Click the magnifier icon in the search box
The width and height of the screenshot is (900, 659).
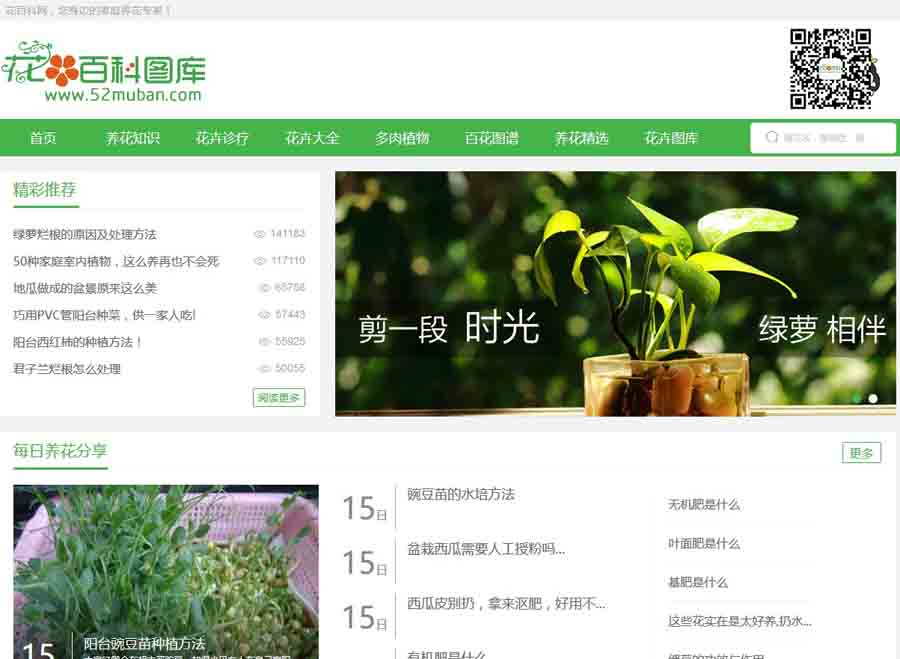point(772,137)
